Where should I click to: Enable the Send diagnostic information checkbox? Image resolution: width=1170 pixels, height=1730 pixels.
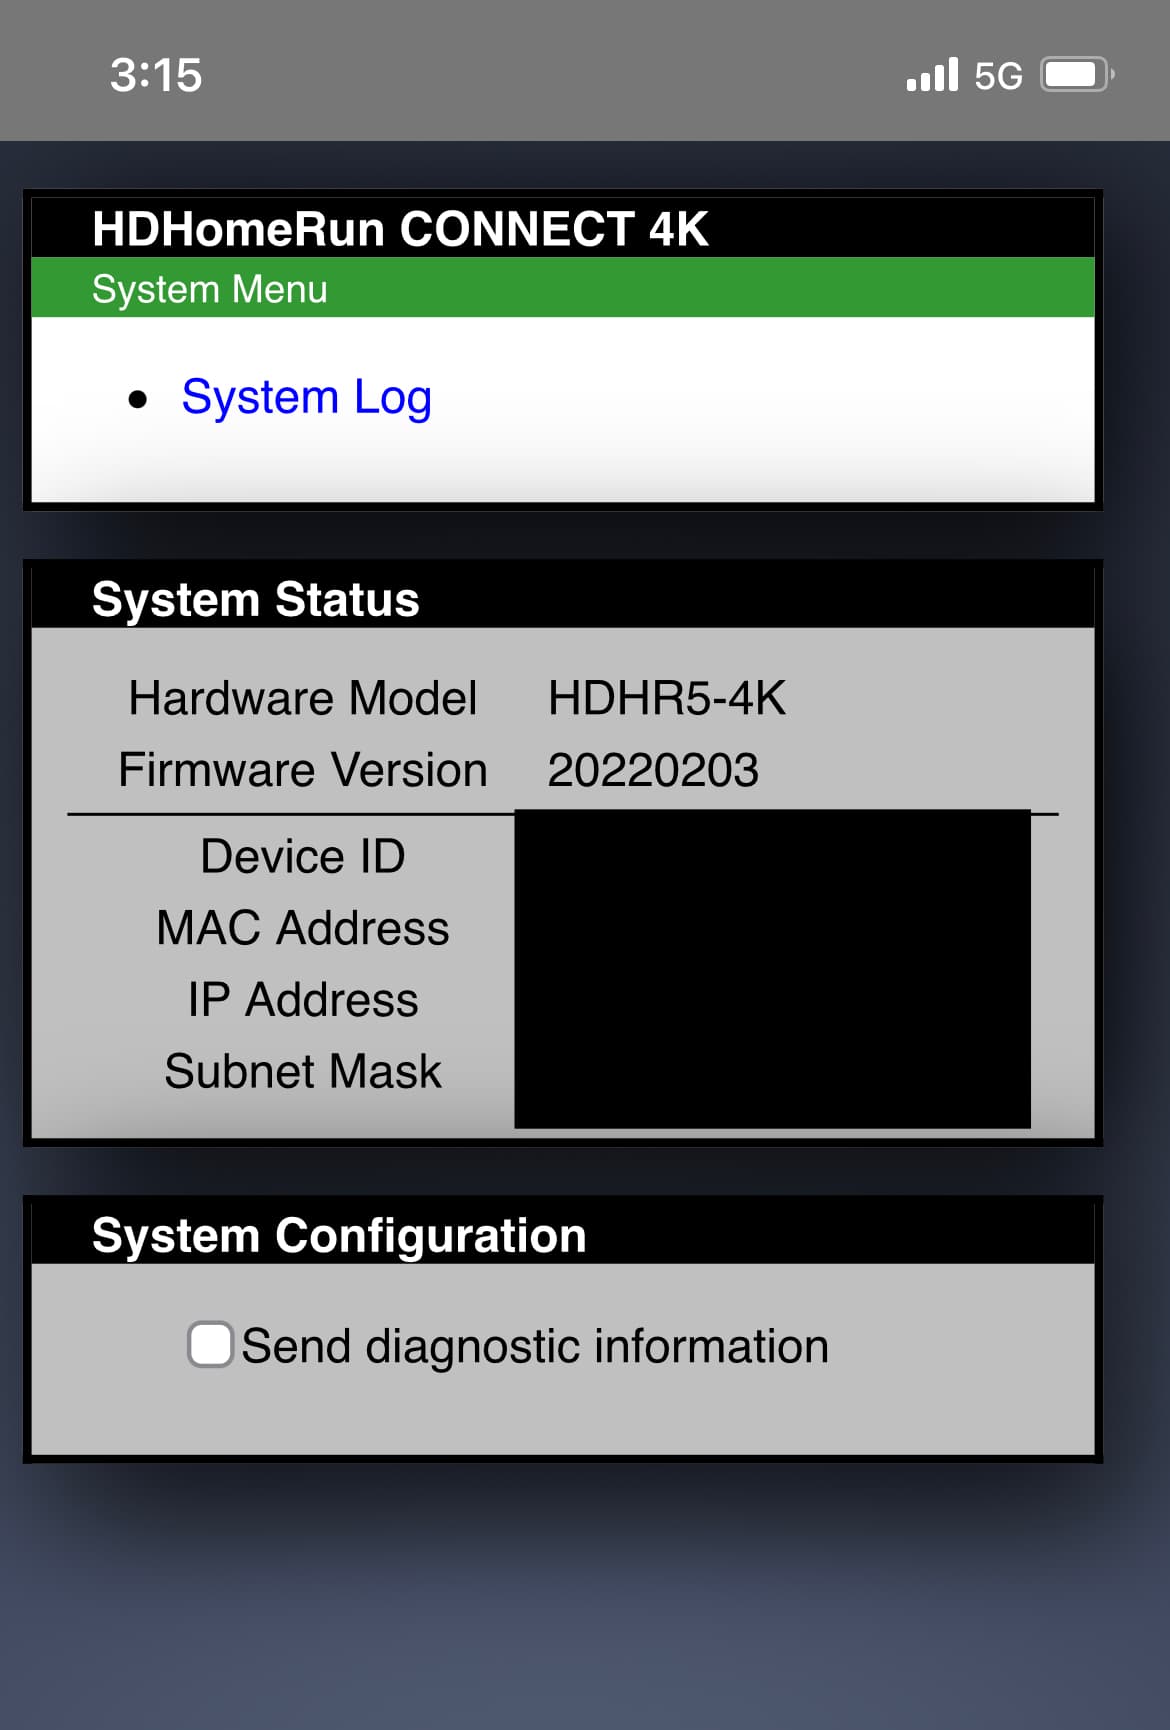point(211,1344)
